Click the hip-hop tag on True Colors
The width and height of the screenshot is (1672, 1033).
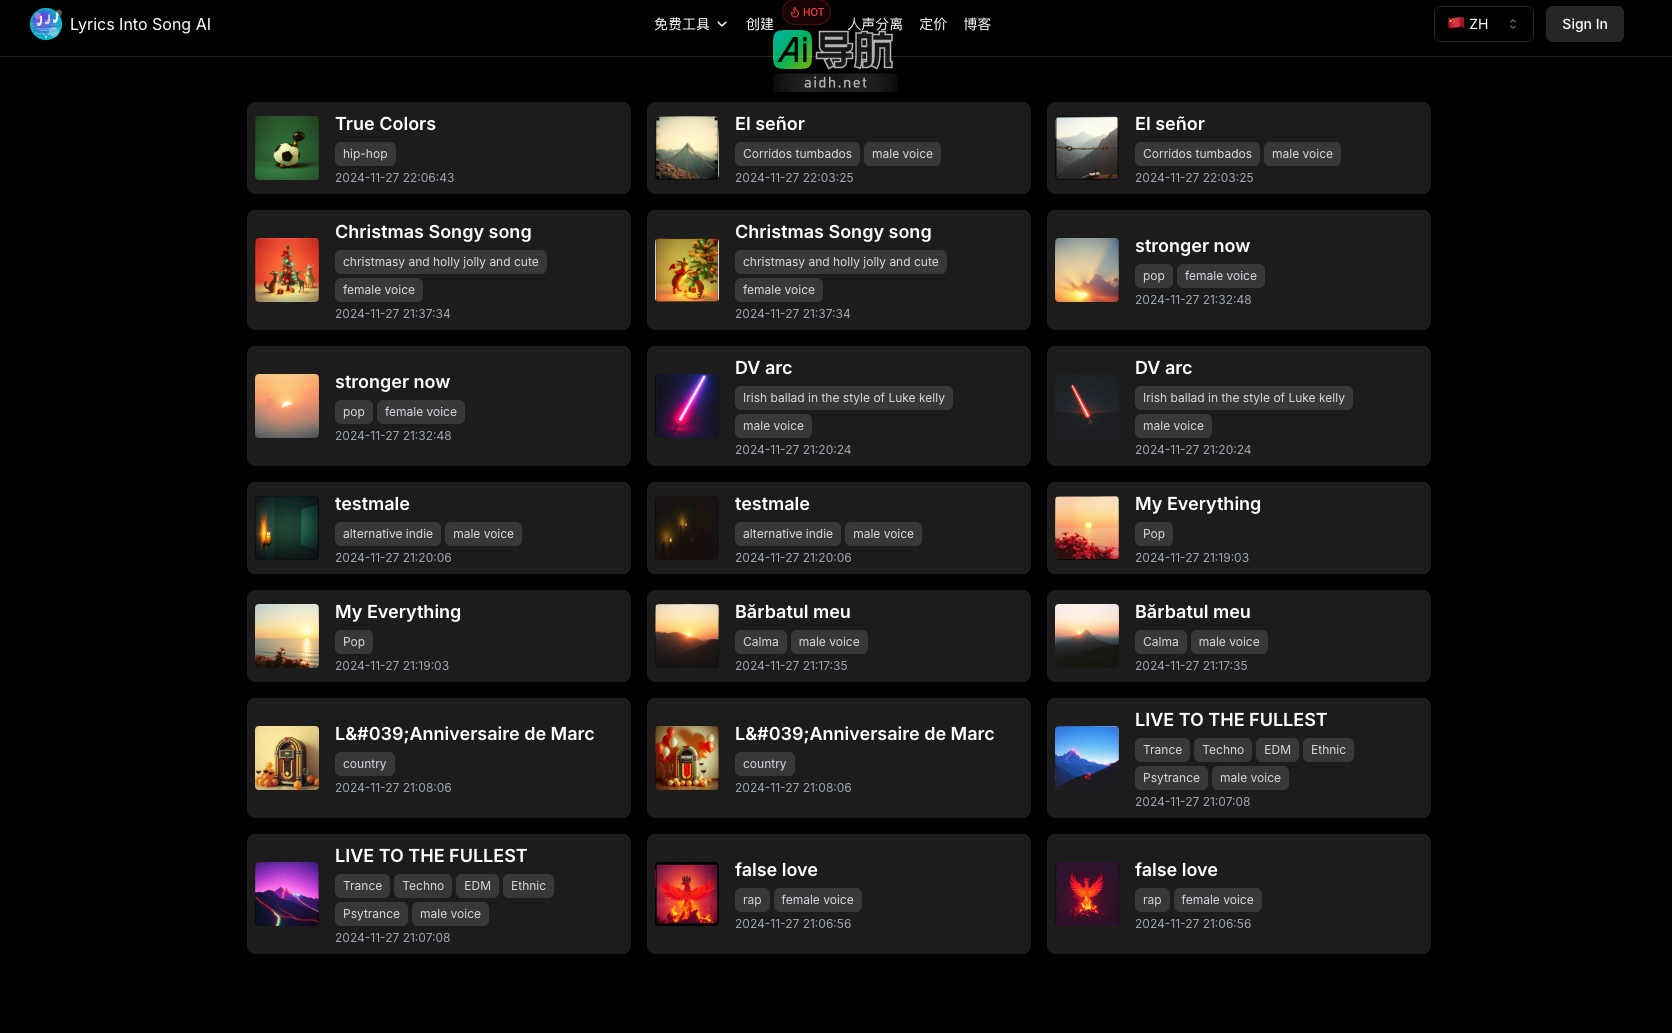(365, 154)
